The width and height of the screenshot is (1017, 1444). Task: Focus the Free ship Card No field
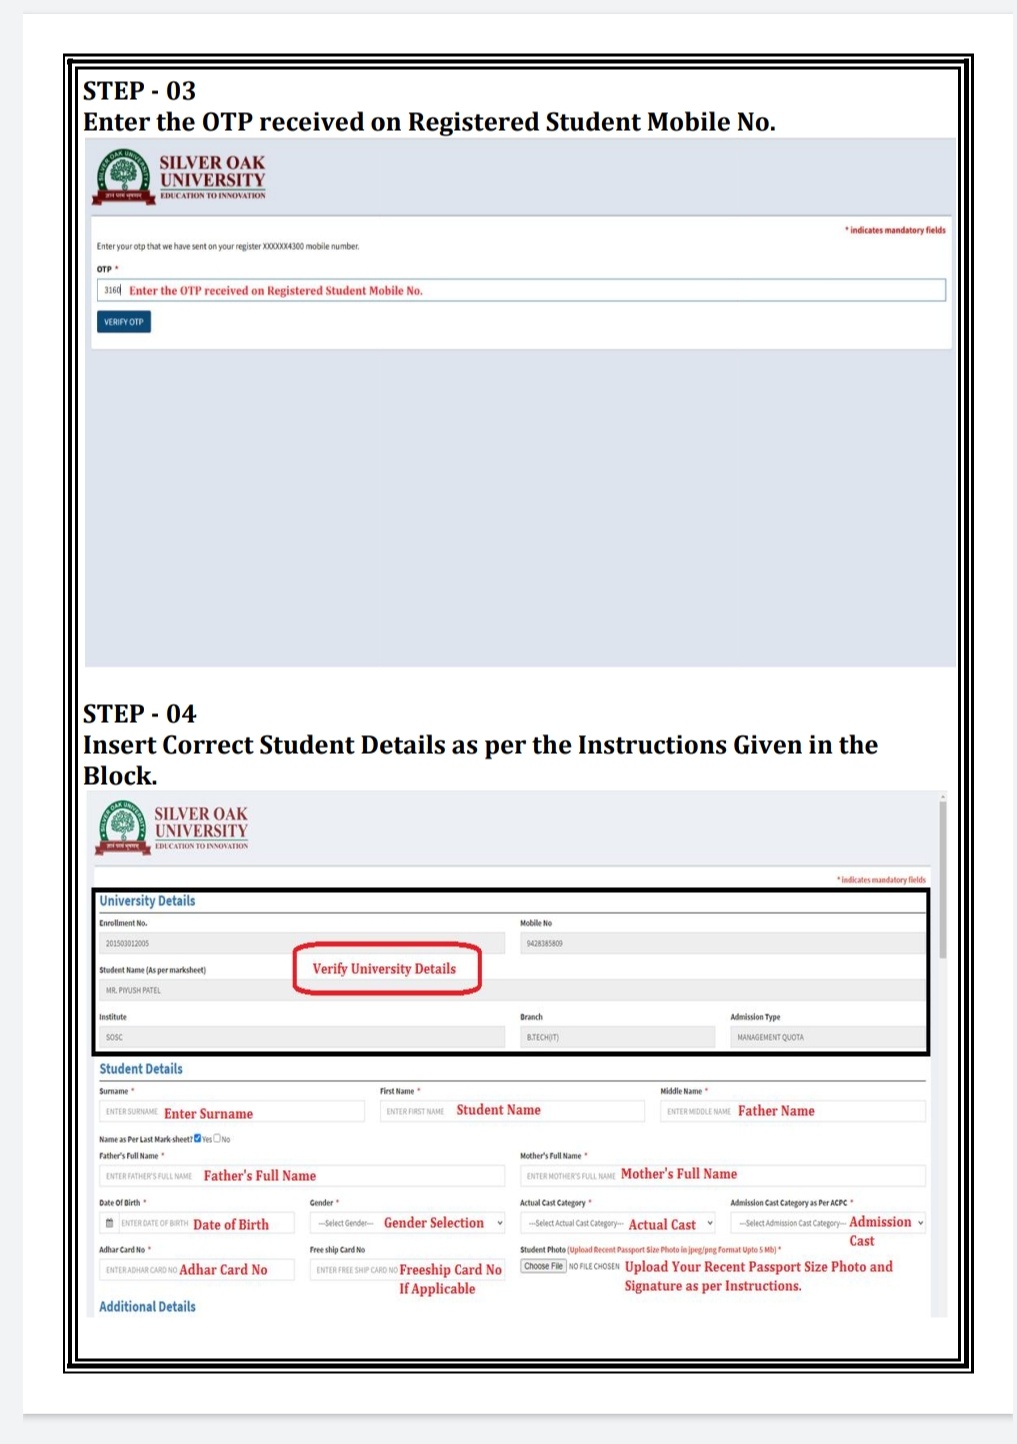(406, 1270)
